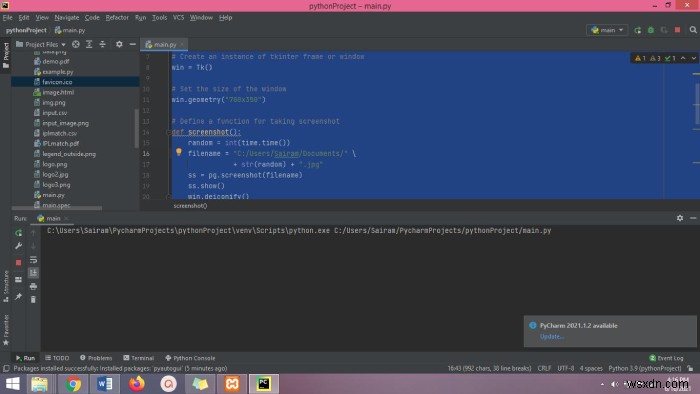Viewport: 700px width, 394px height.
Task: Click the warnings count inspection widget
Action: (x=655, y=58)
